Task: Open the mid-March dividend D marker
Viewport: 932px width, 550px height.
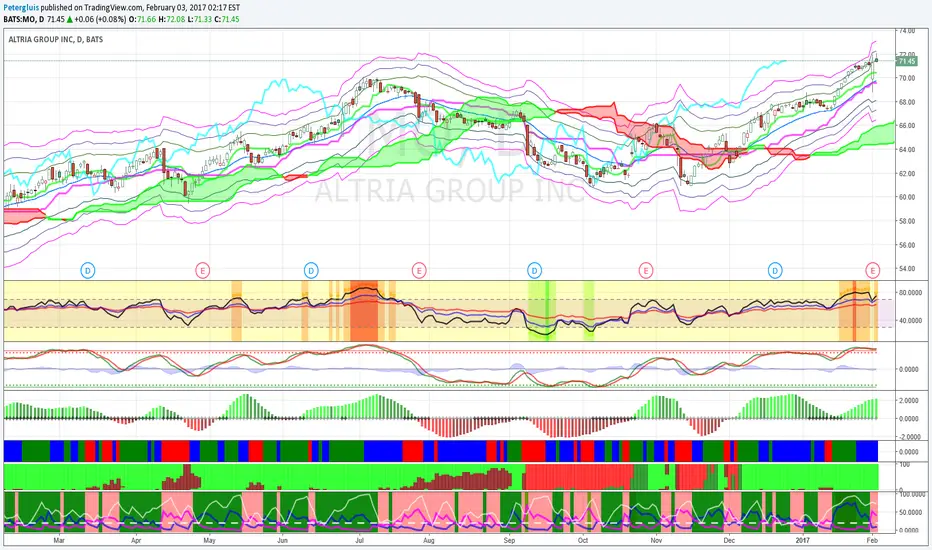Action: point(88,271)
